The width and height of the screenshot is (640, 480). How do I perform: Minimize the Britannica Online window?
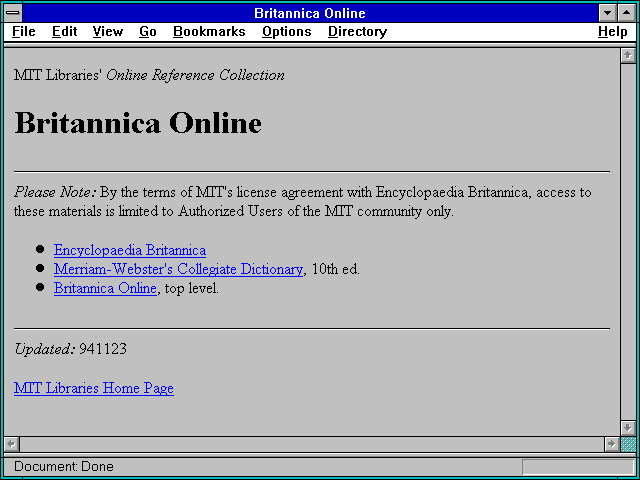coord(607,13)
